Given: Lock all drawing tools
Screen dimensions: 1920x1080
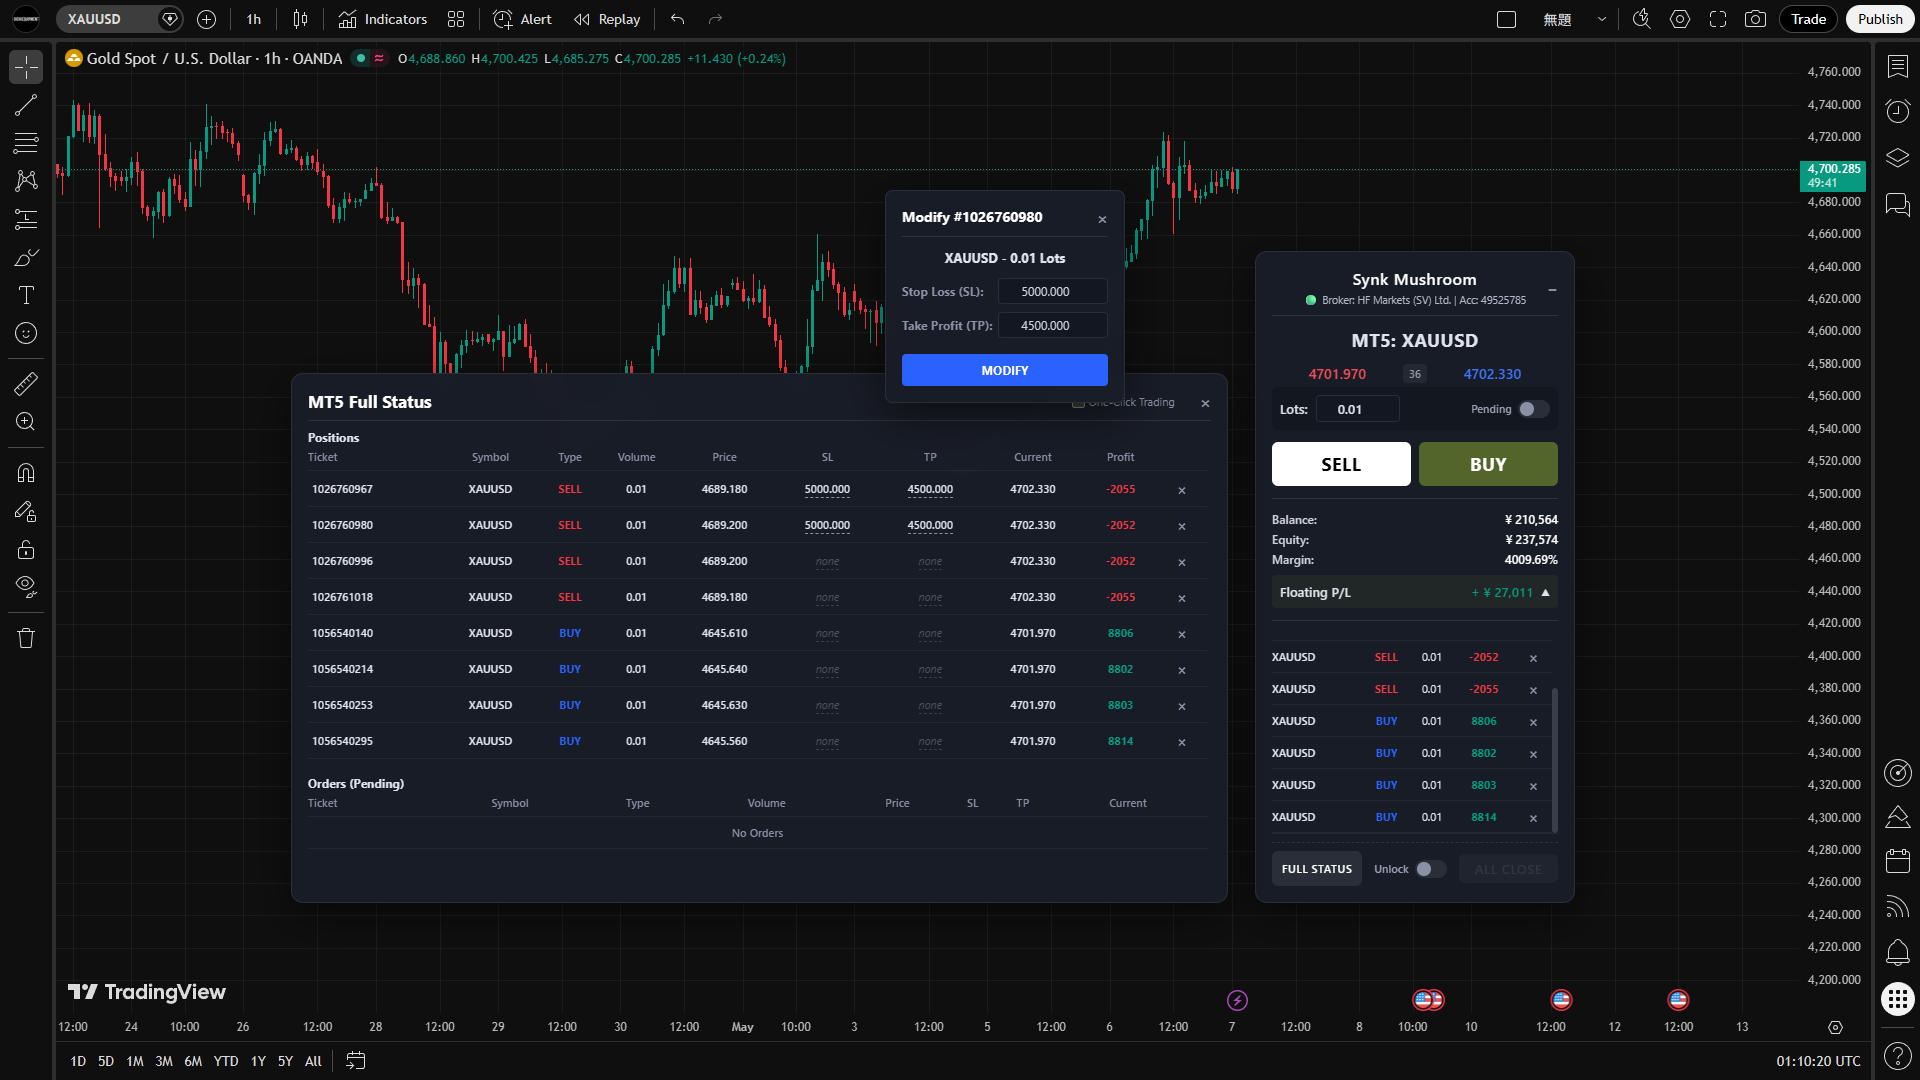Looking at the screenshot, I should [26, 549].
